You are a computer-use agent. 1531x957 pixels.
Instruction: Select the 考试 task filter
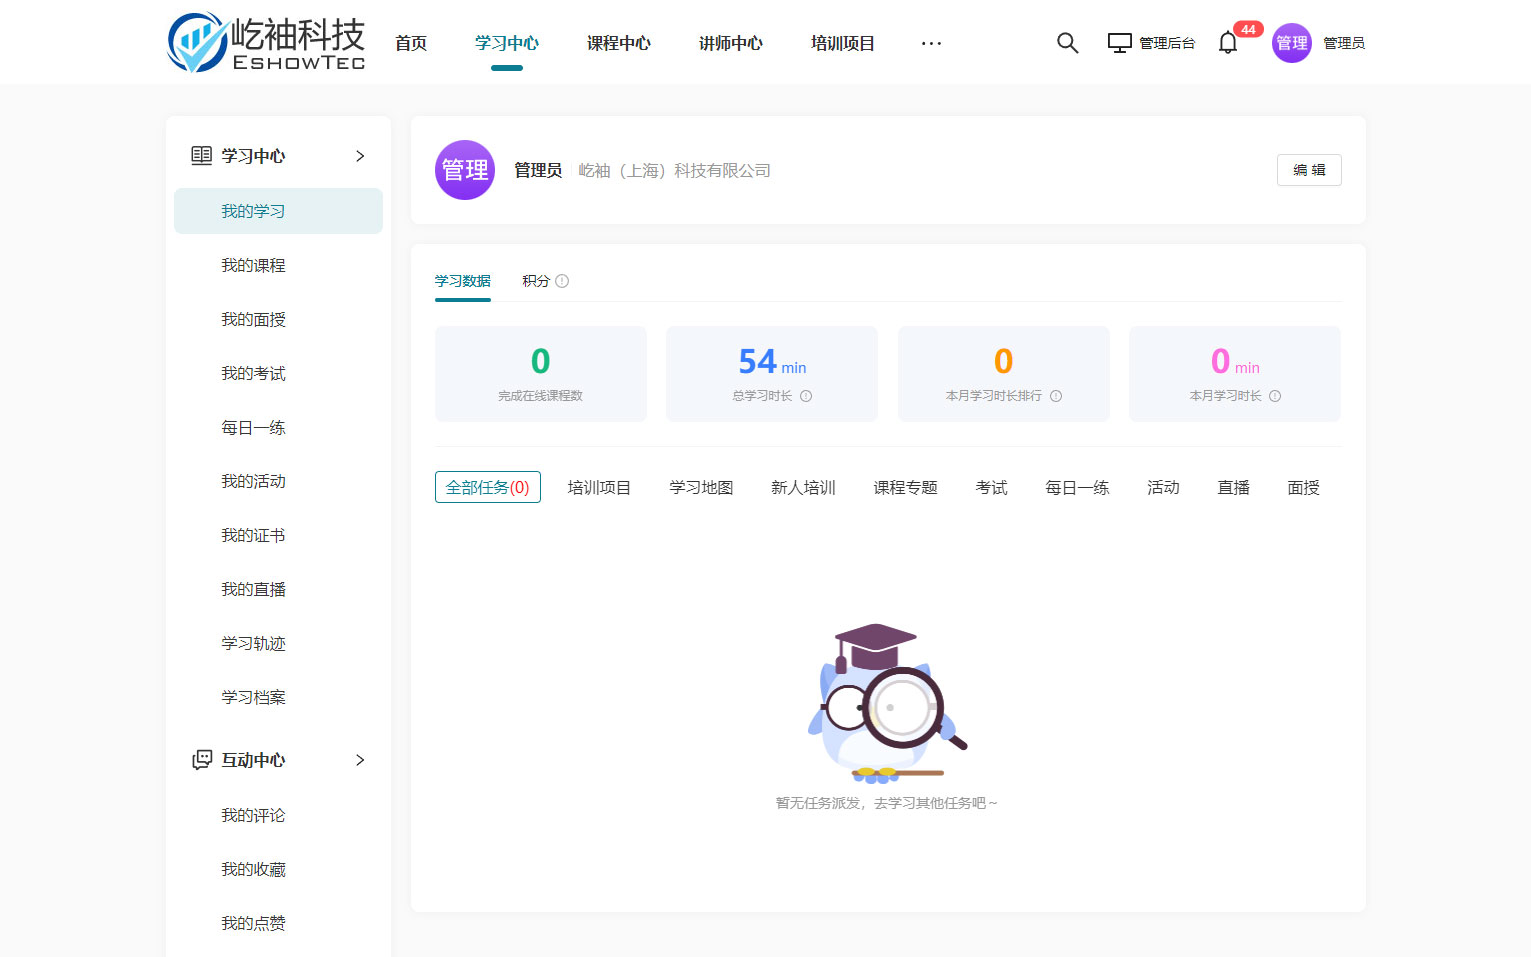point(991,487)
